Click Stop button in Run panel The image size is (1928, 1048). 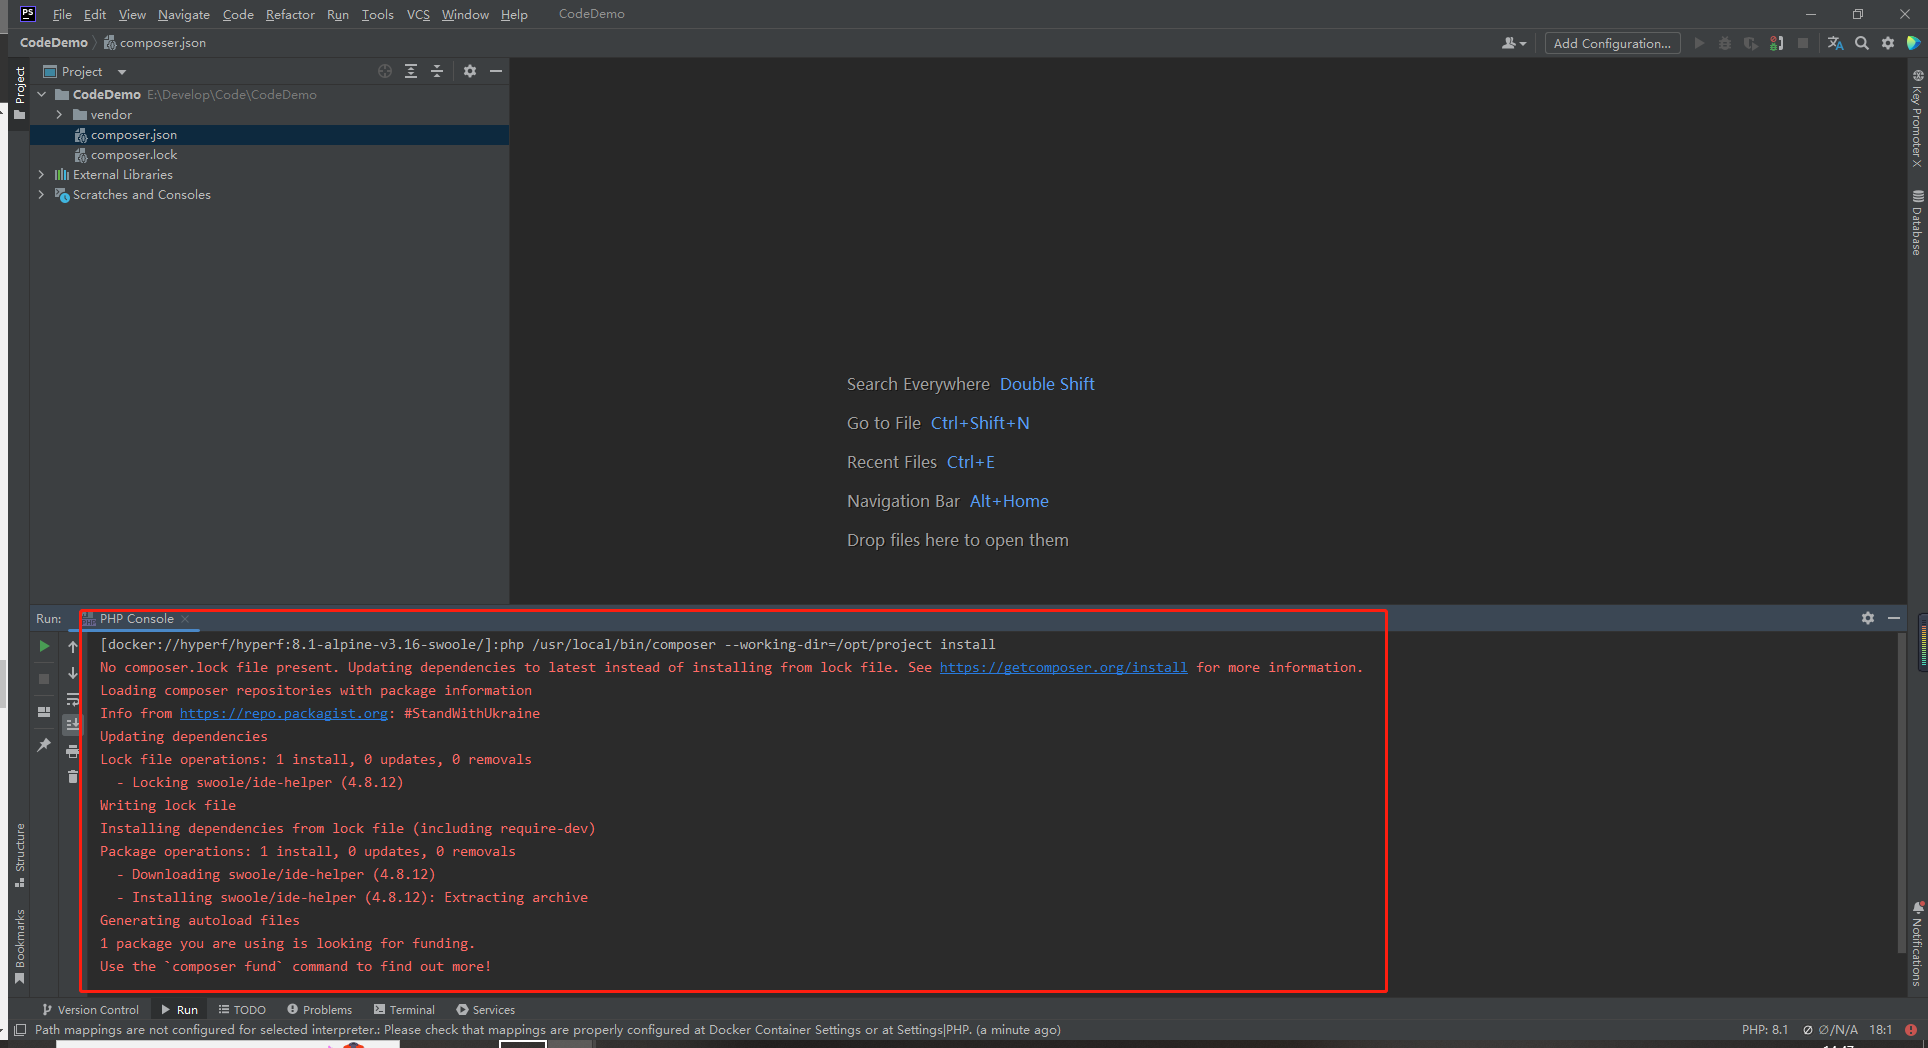pyautogui.click(x=44, y=679)
